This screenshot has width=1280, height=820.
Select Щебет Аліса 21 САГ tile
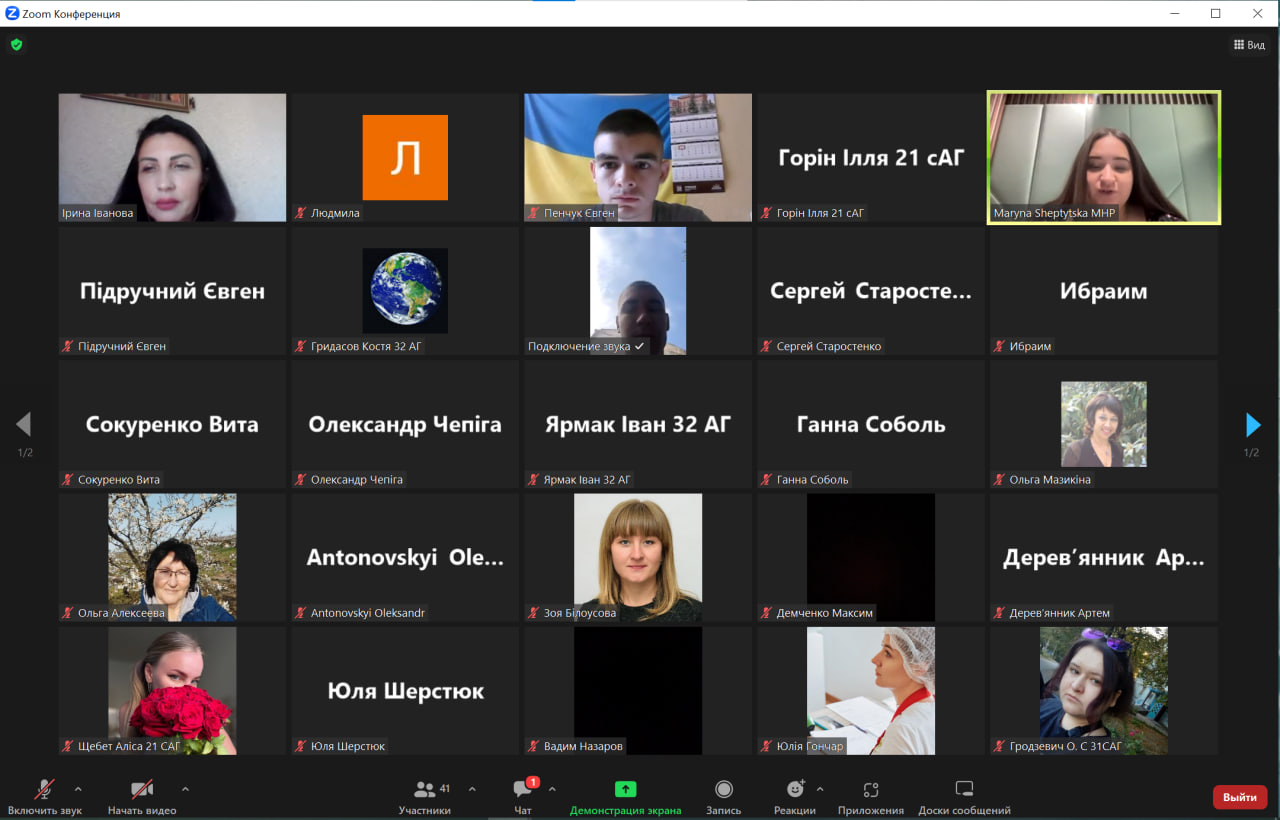click(172, 691)
